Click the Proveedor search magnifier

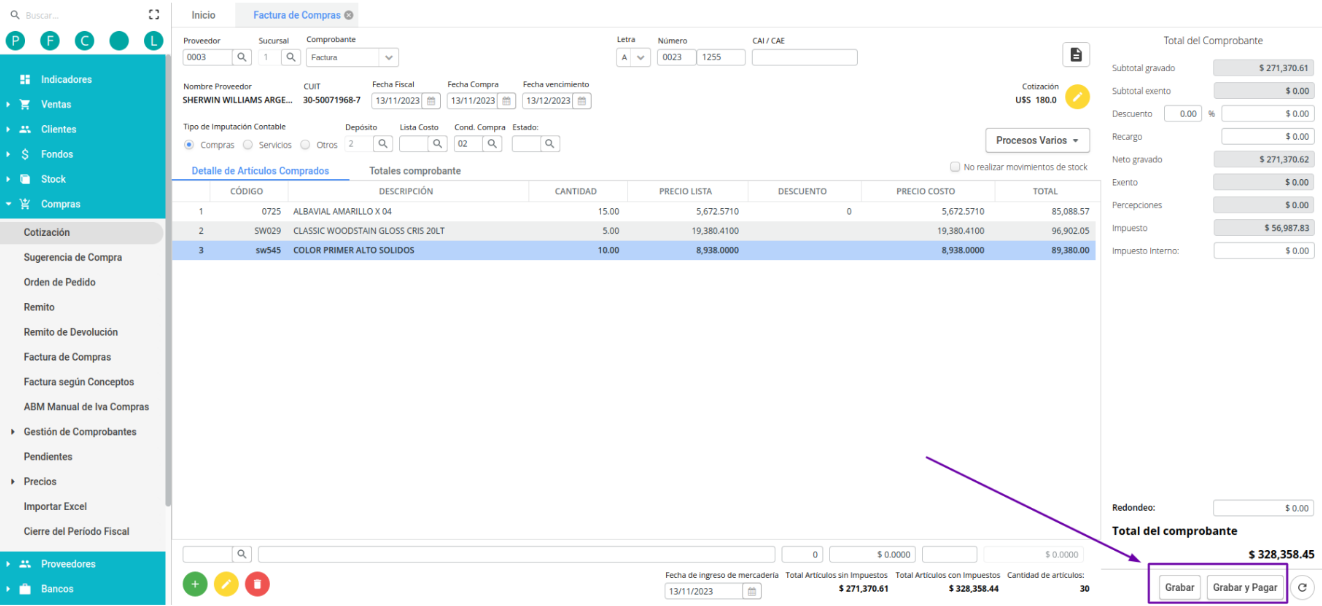[x=243, y=57]
